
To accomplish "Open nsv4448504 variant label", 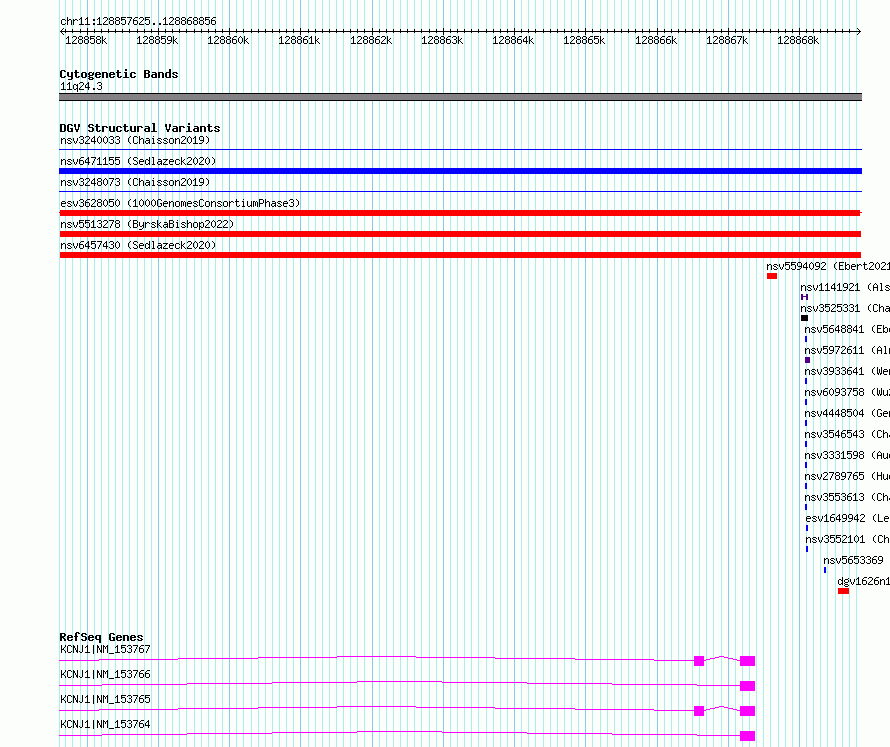I will point(847,413).
